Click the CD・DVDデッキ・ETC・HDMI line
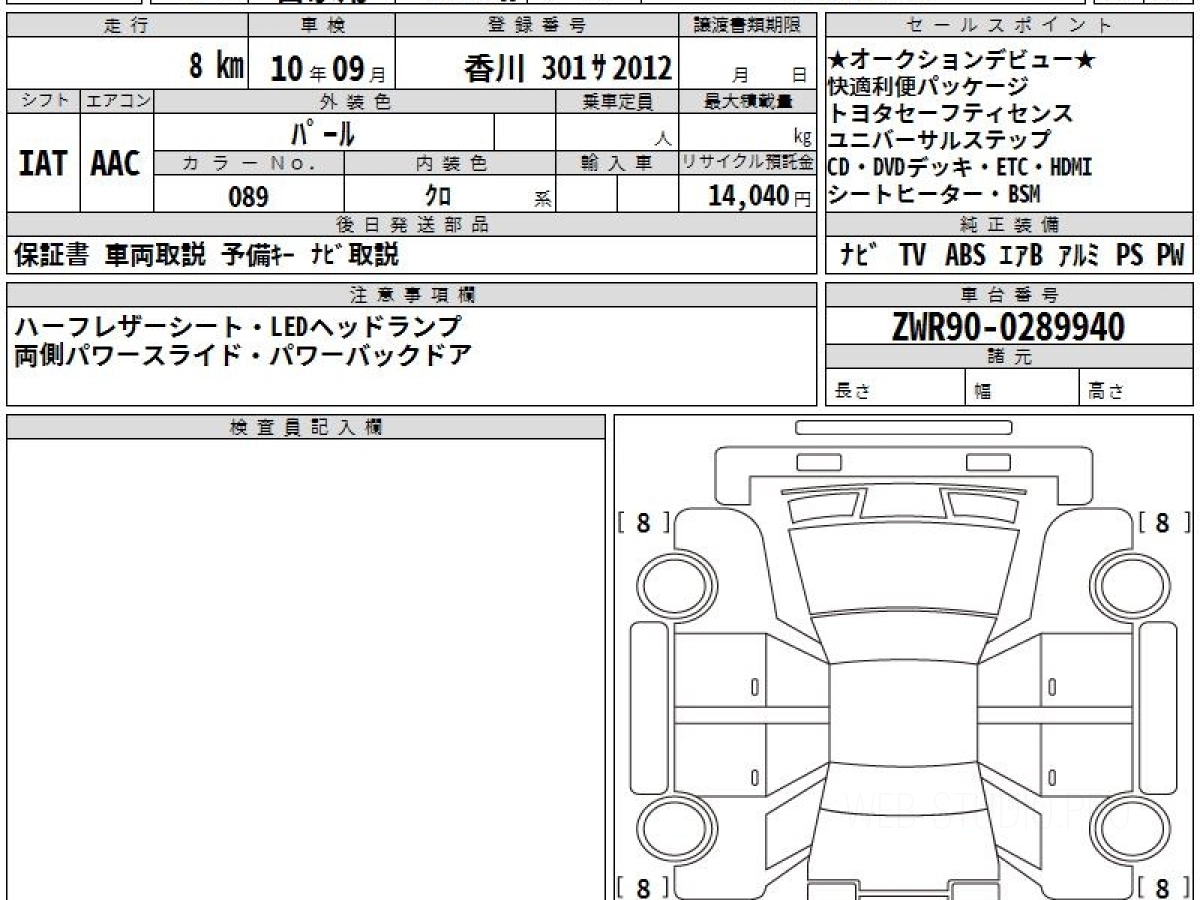The image size is (1200, 900). 960,166
